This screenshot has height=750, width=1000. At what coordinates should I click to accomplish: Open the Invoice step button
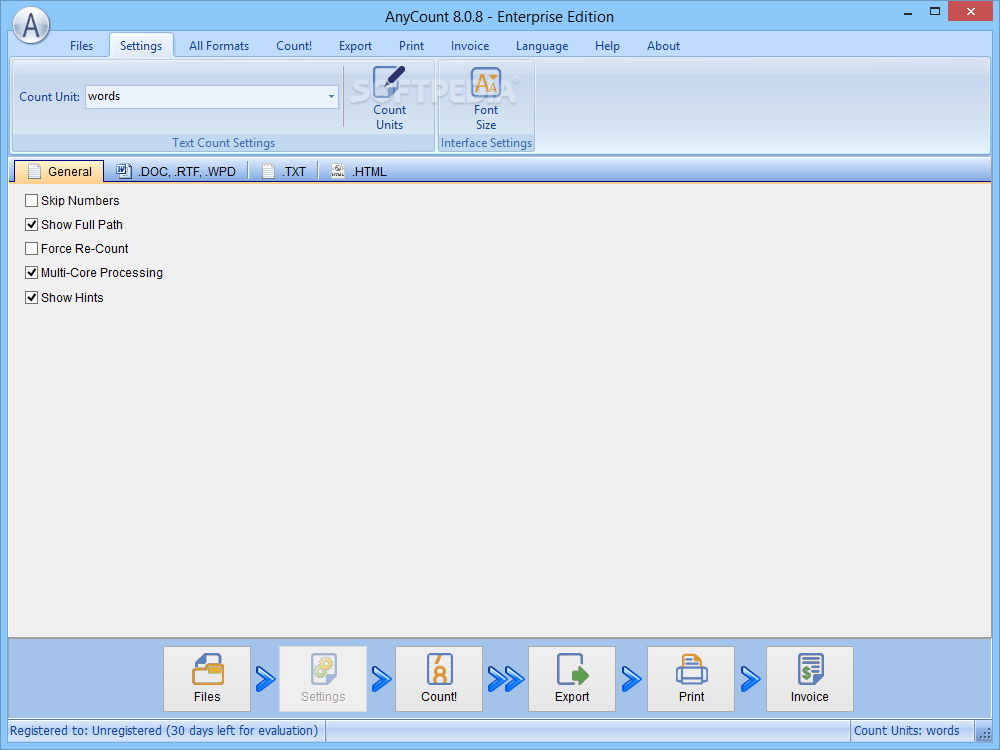point(809,679)
